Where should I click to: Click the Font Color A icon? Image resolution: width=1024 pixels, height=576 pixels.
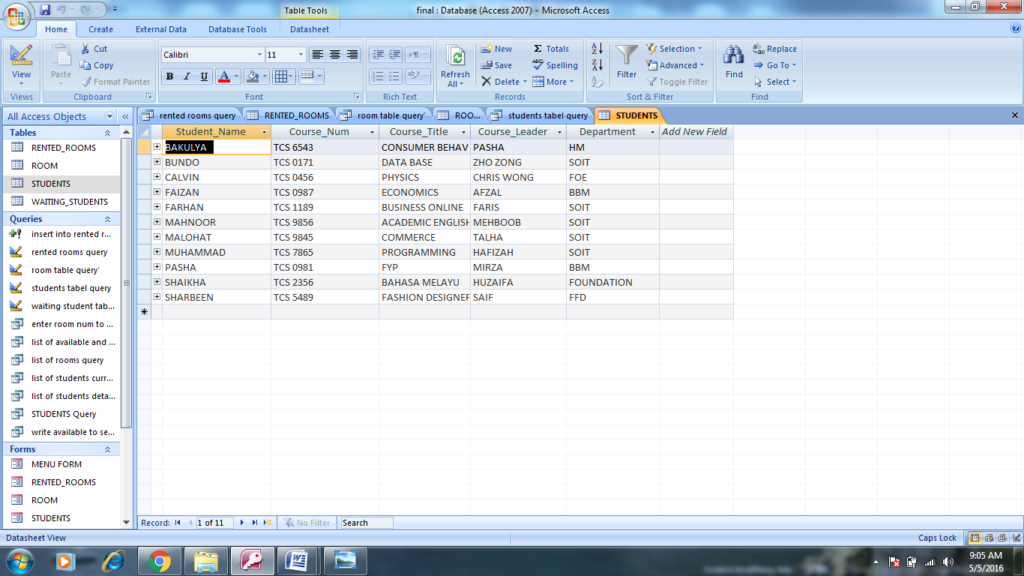pyautogui.click(x=224, y=76)
